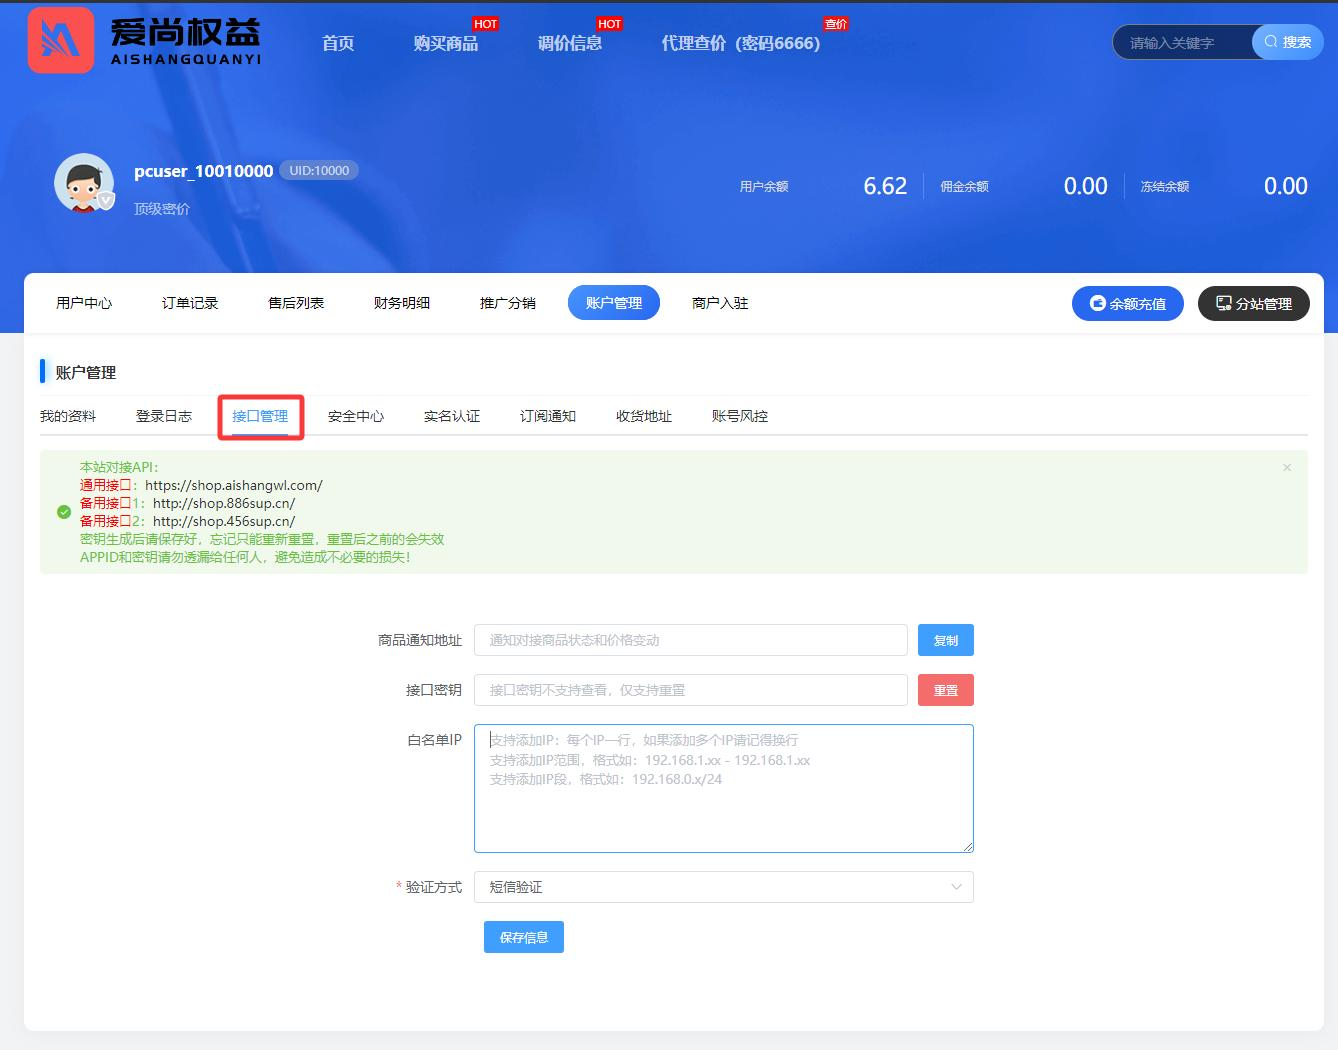The width and height of the screenshot is (1338, 1050).
Task: Click the 爱尚权益 logo icon
Action: tap(61, 40)
